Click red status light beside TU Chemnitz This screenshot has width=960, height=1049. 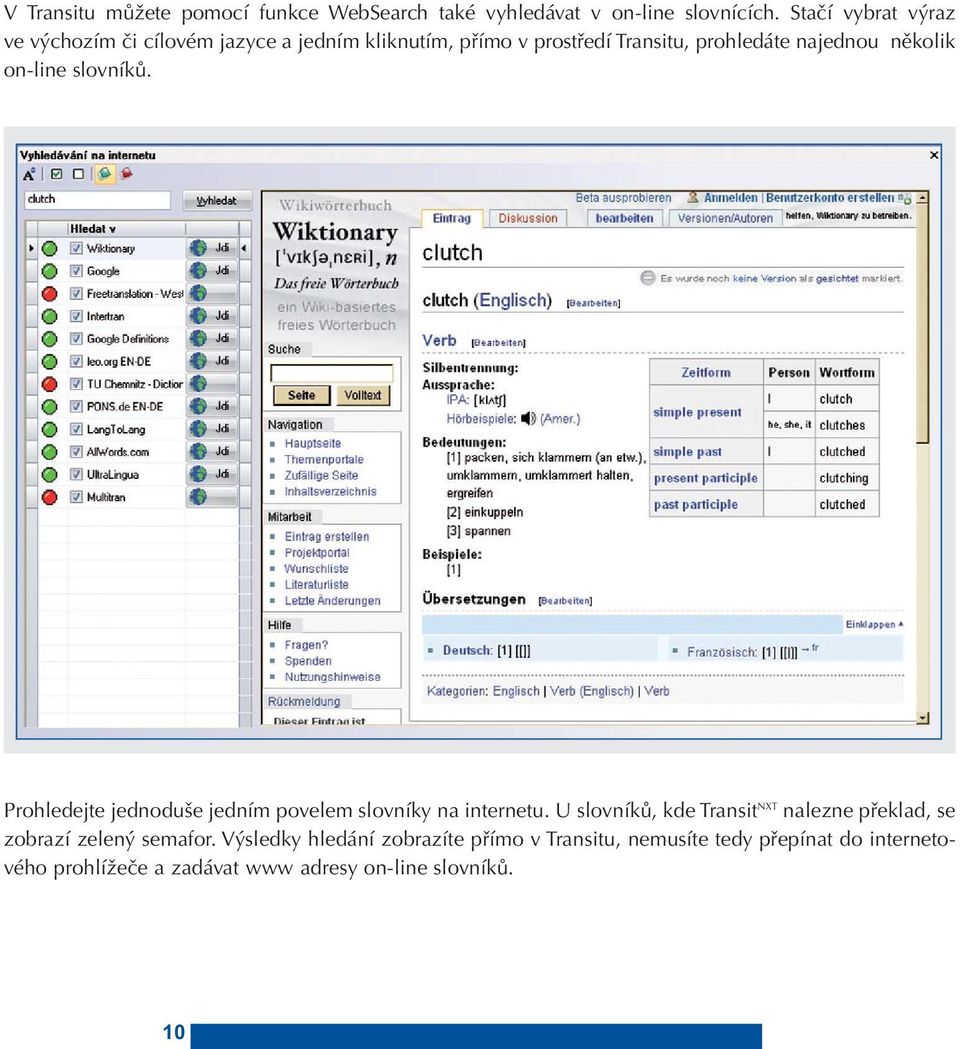click(50, 384)
